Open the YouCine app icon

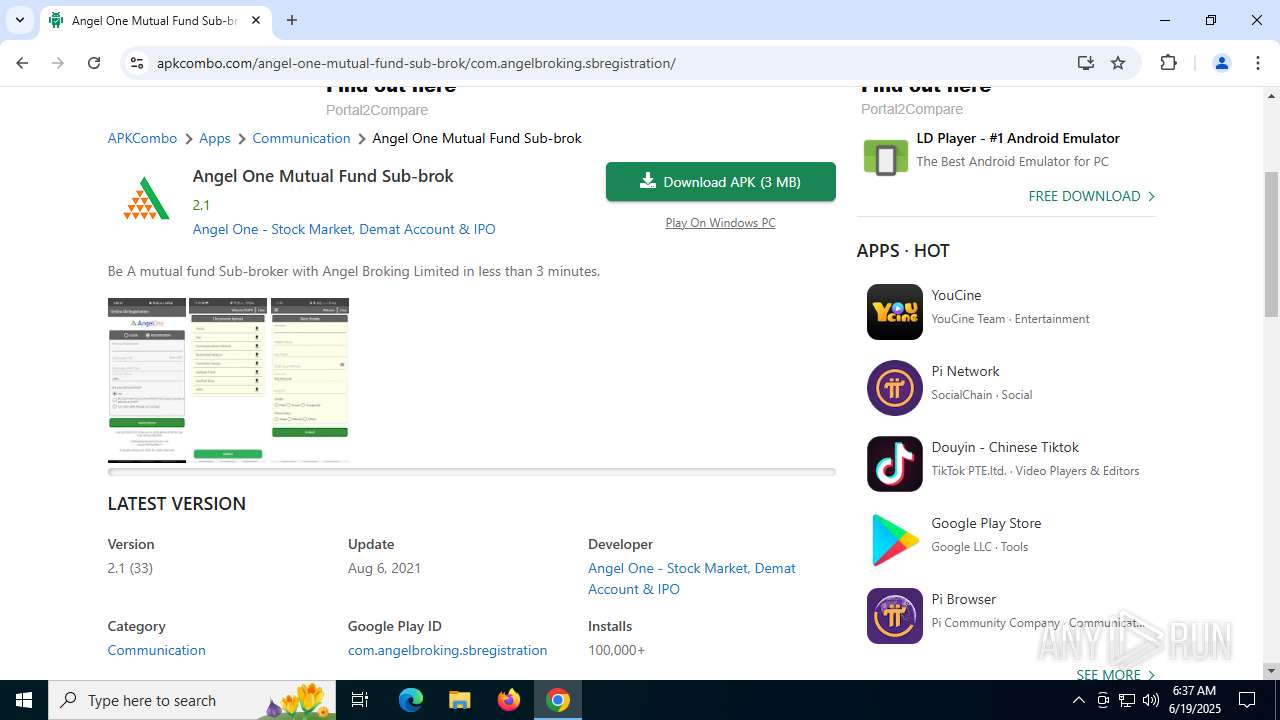(x=895, y=312)
